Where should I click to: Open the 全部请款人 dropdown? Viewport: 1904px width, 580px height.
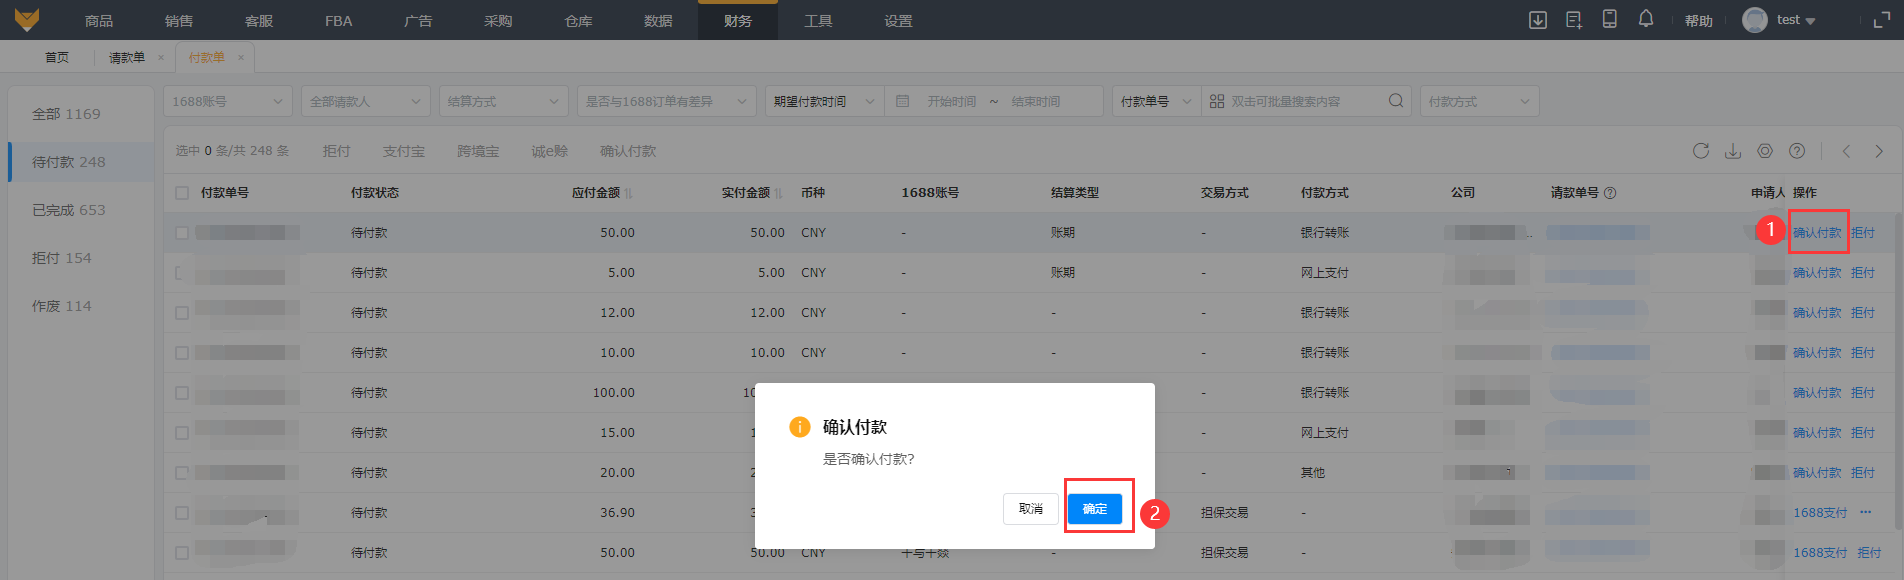coord(365,101)
